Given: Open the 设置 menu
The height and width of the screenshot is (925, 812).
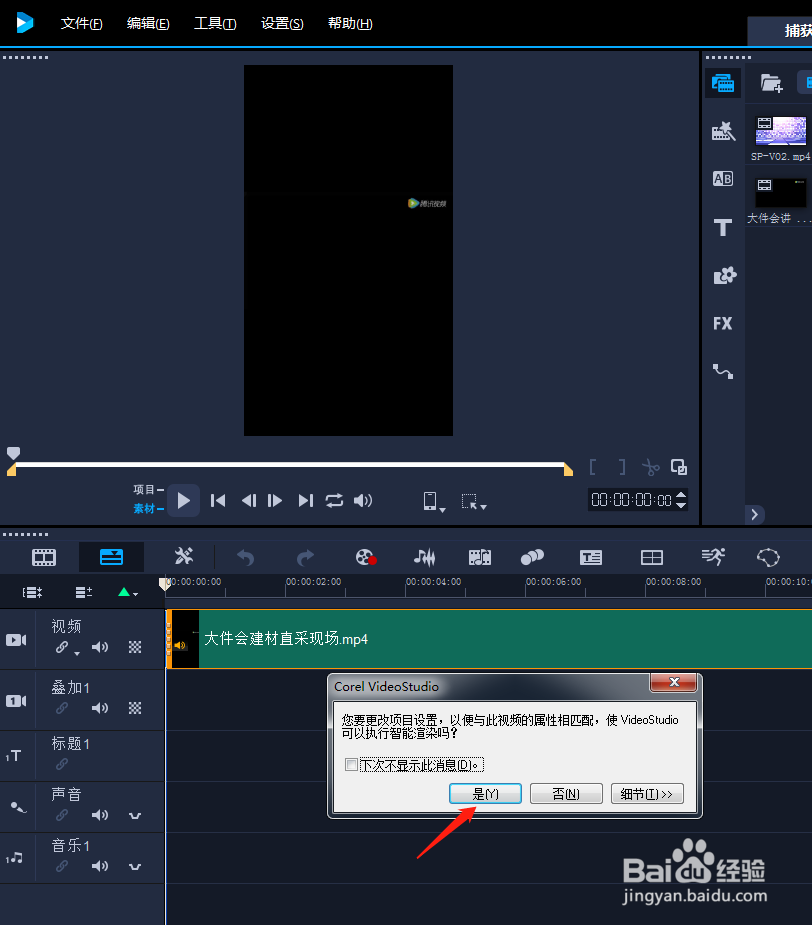Looking at the screenshot, I should (x=281, y=23).
